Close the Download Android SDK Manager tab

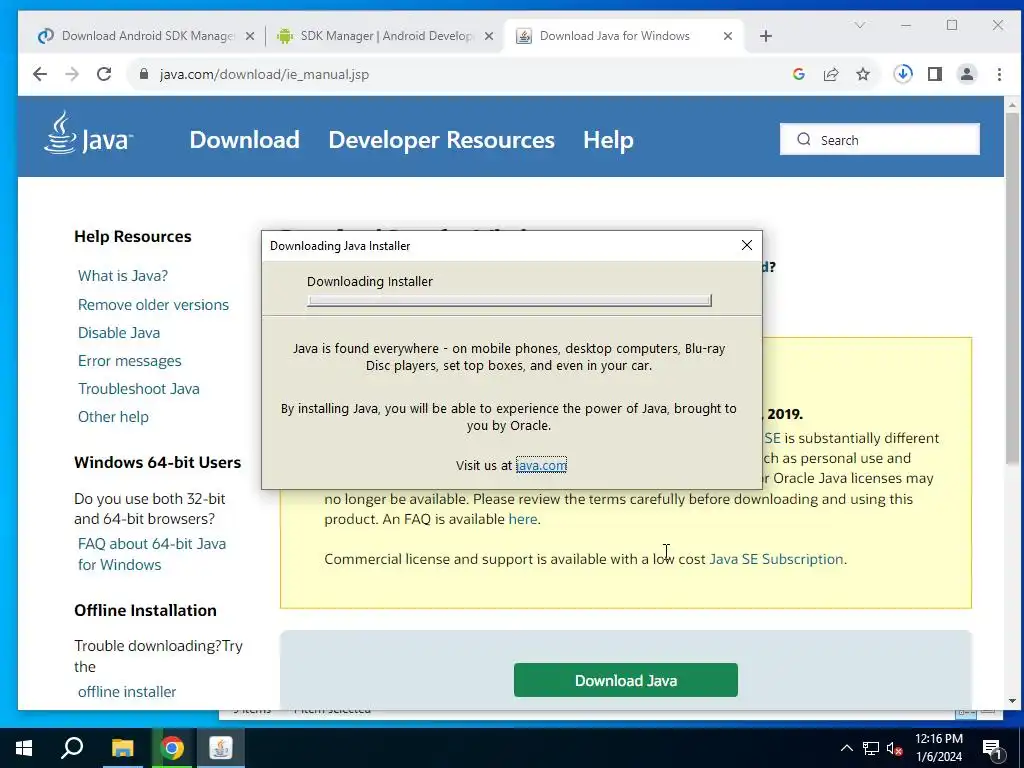249,37
